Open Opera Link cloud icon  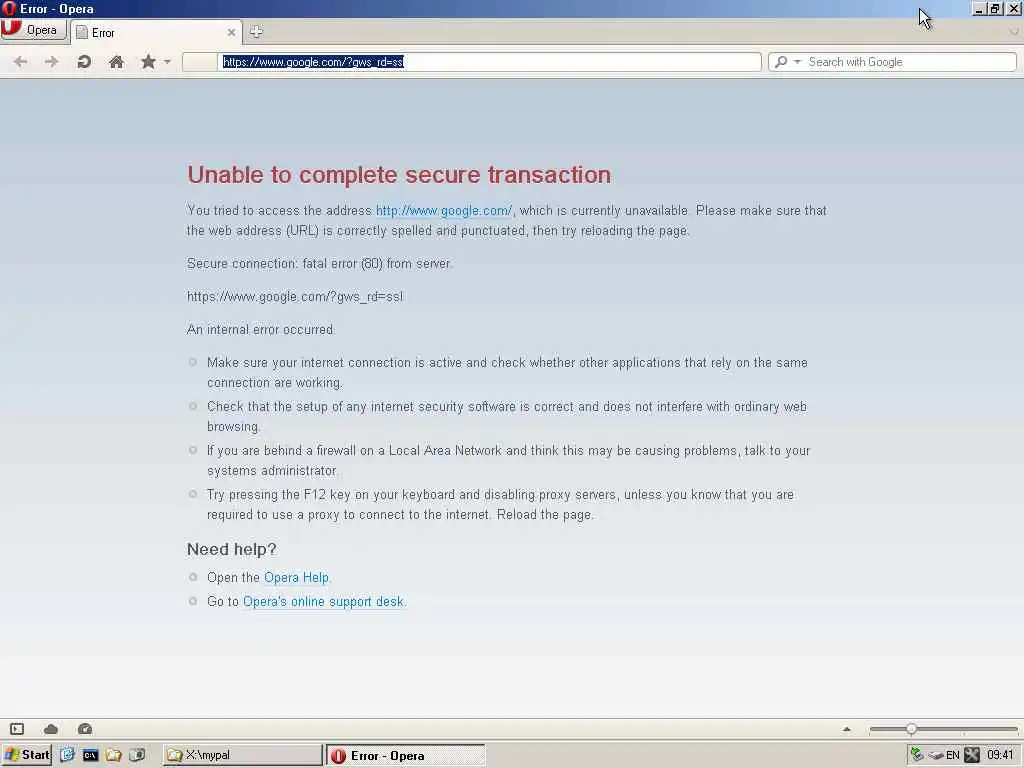tap(51, 729)
